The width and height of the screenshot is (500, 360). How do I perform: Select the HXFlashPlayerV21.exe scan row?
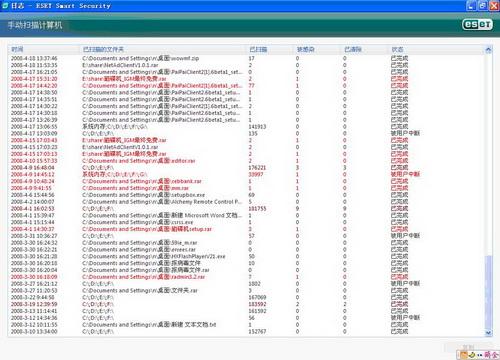(x=246, y=256)
